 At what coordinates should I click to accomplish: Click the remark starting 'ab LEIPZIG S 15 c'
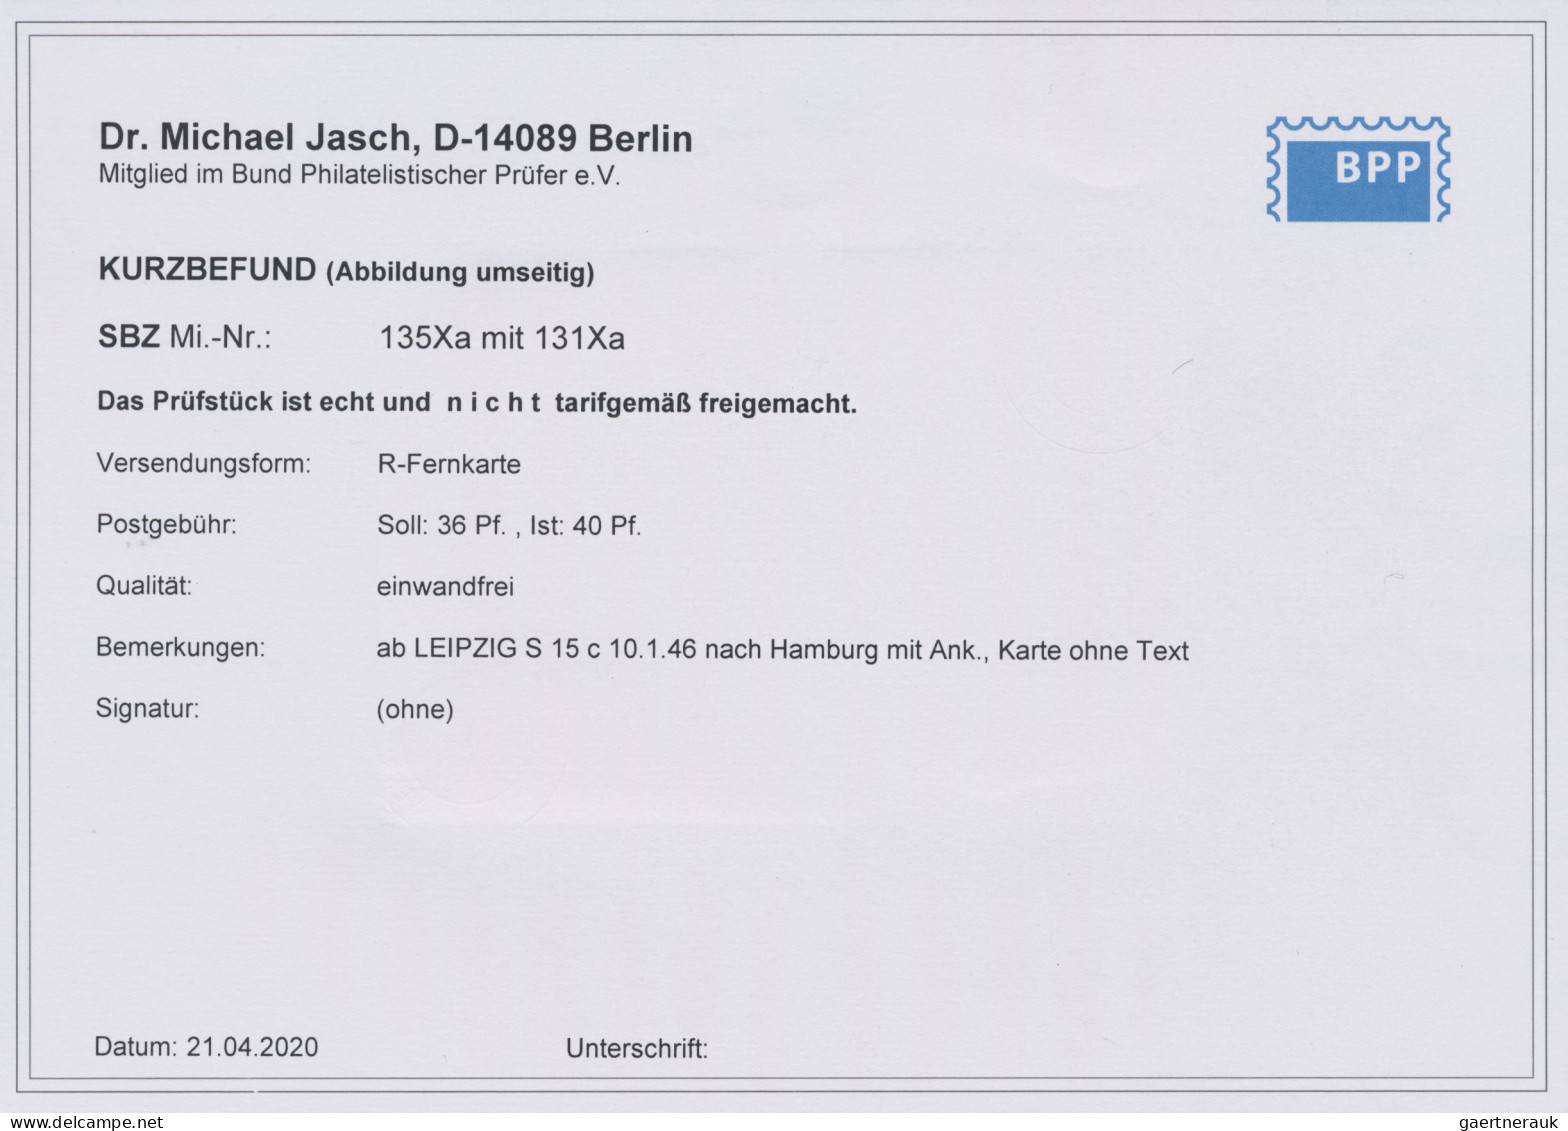pos(783,650)
